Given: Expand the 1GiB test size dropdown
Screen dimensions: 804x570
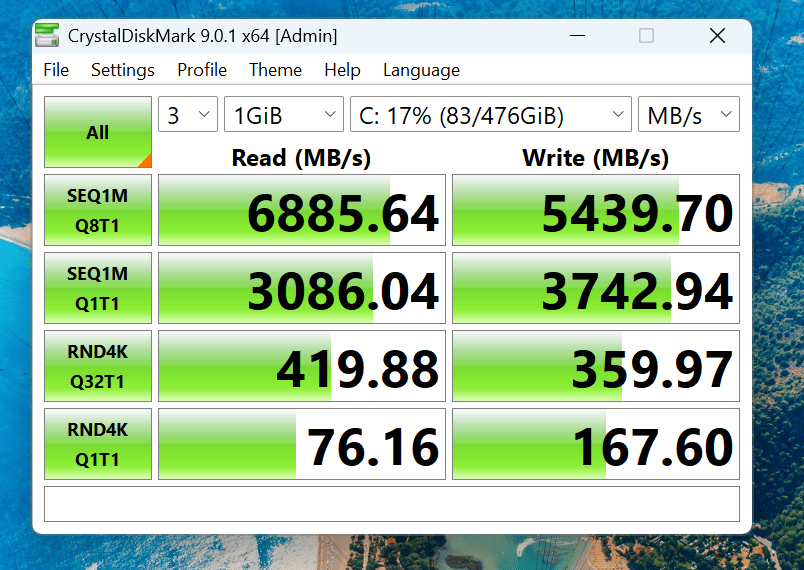Looking at the screenshot, I should pos(284,115).
